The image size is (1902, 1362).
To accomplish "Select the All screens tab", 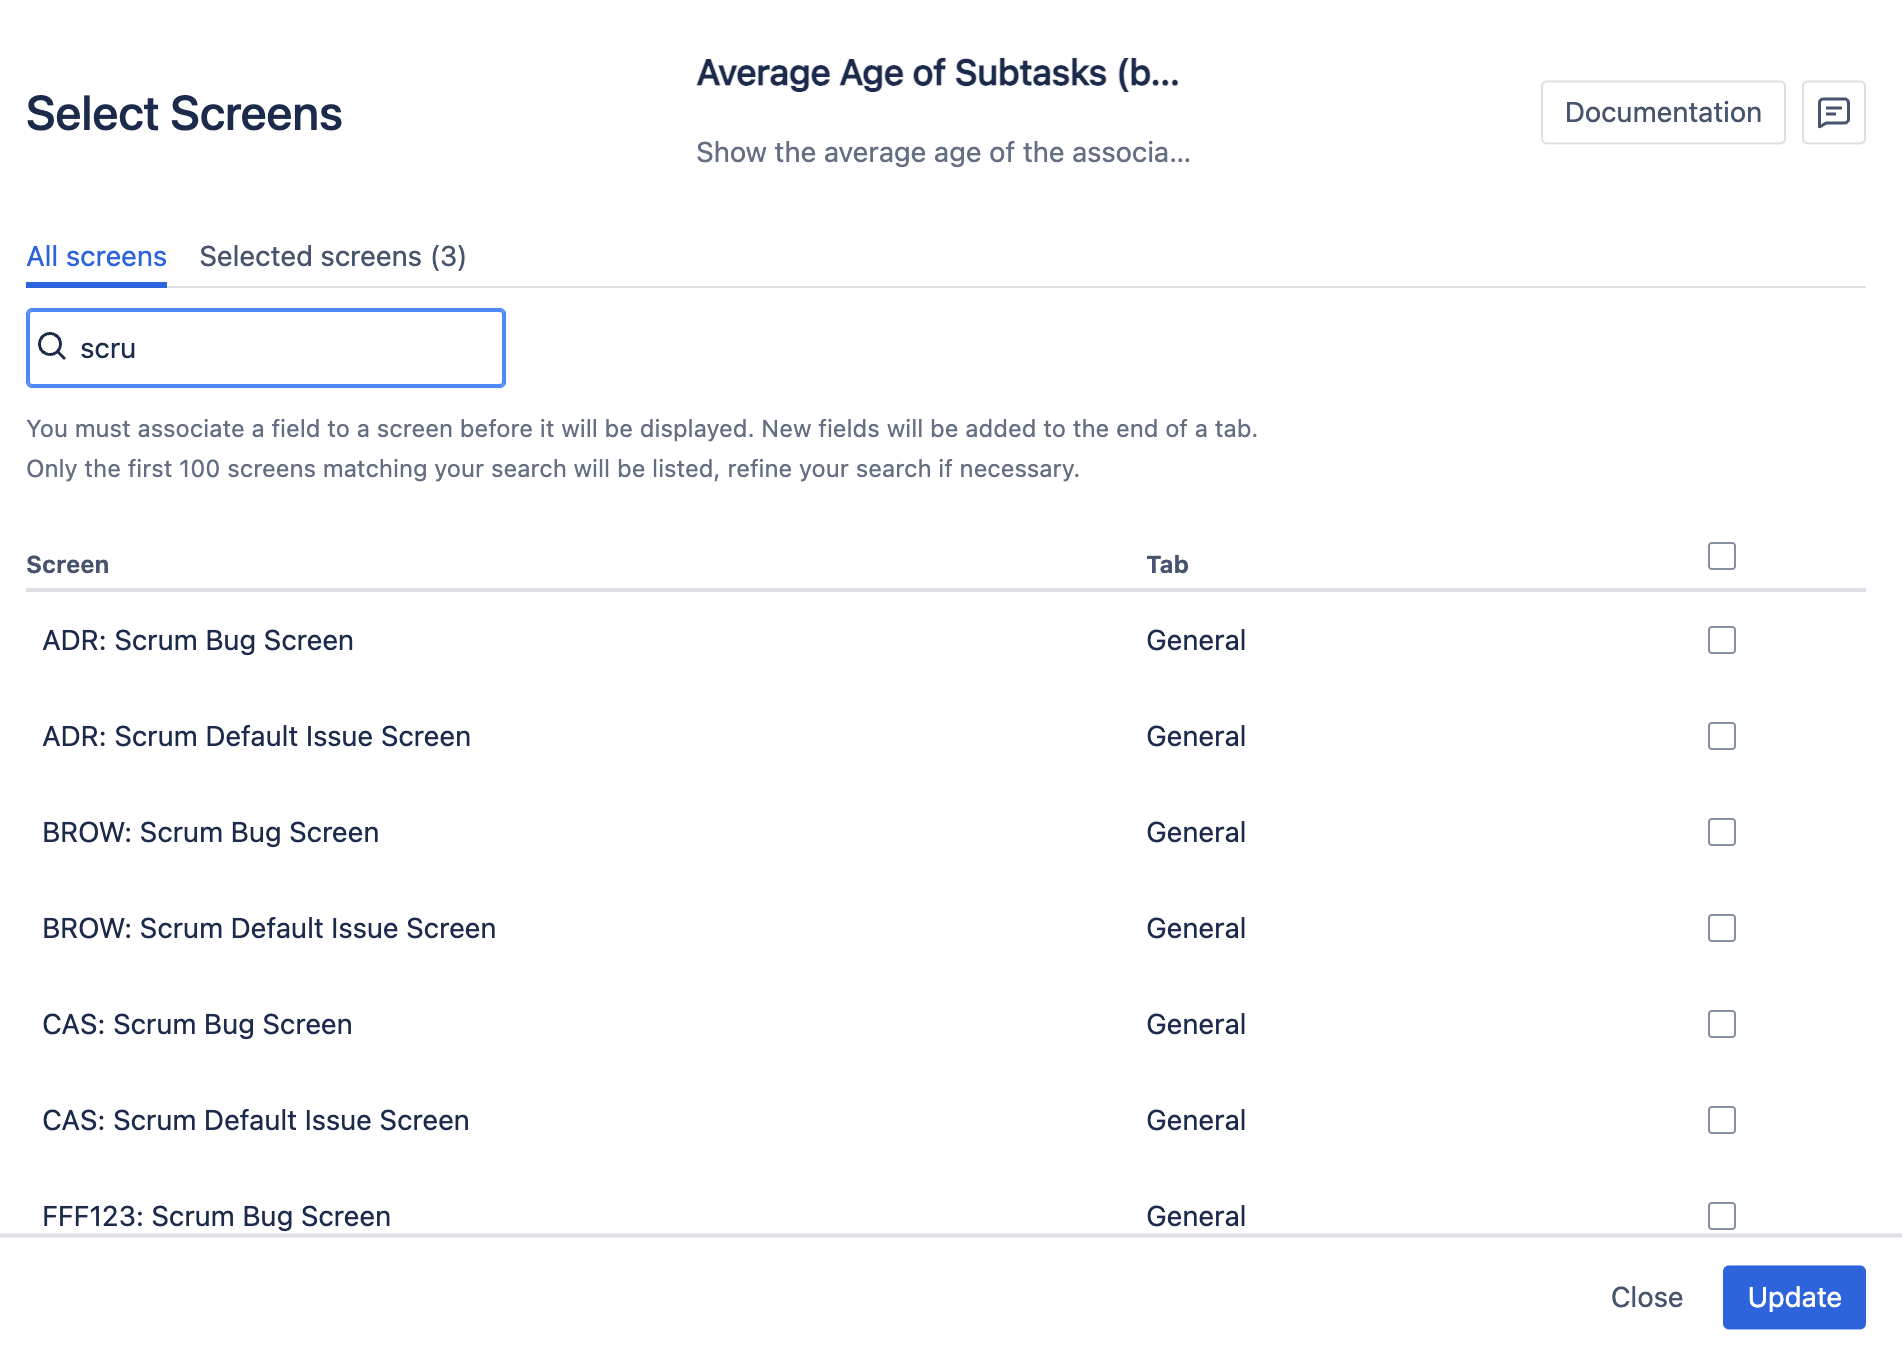I will point(96,256).
